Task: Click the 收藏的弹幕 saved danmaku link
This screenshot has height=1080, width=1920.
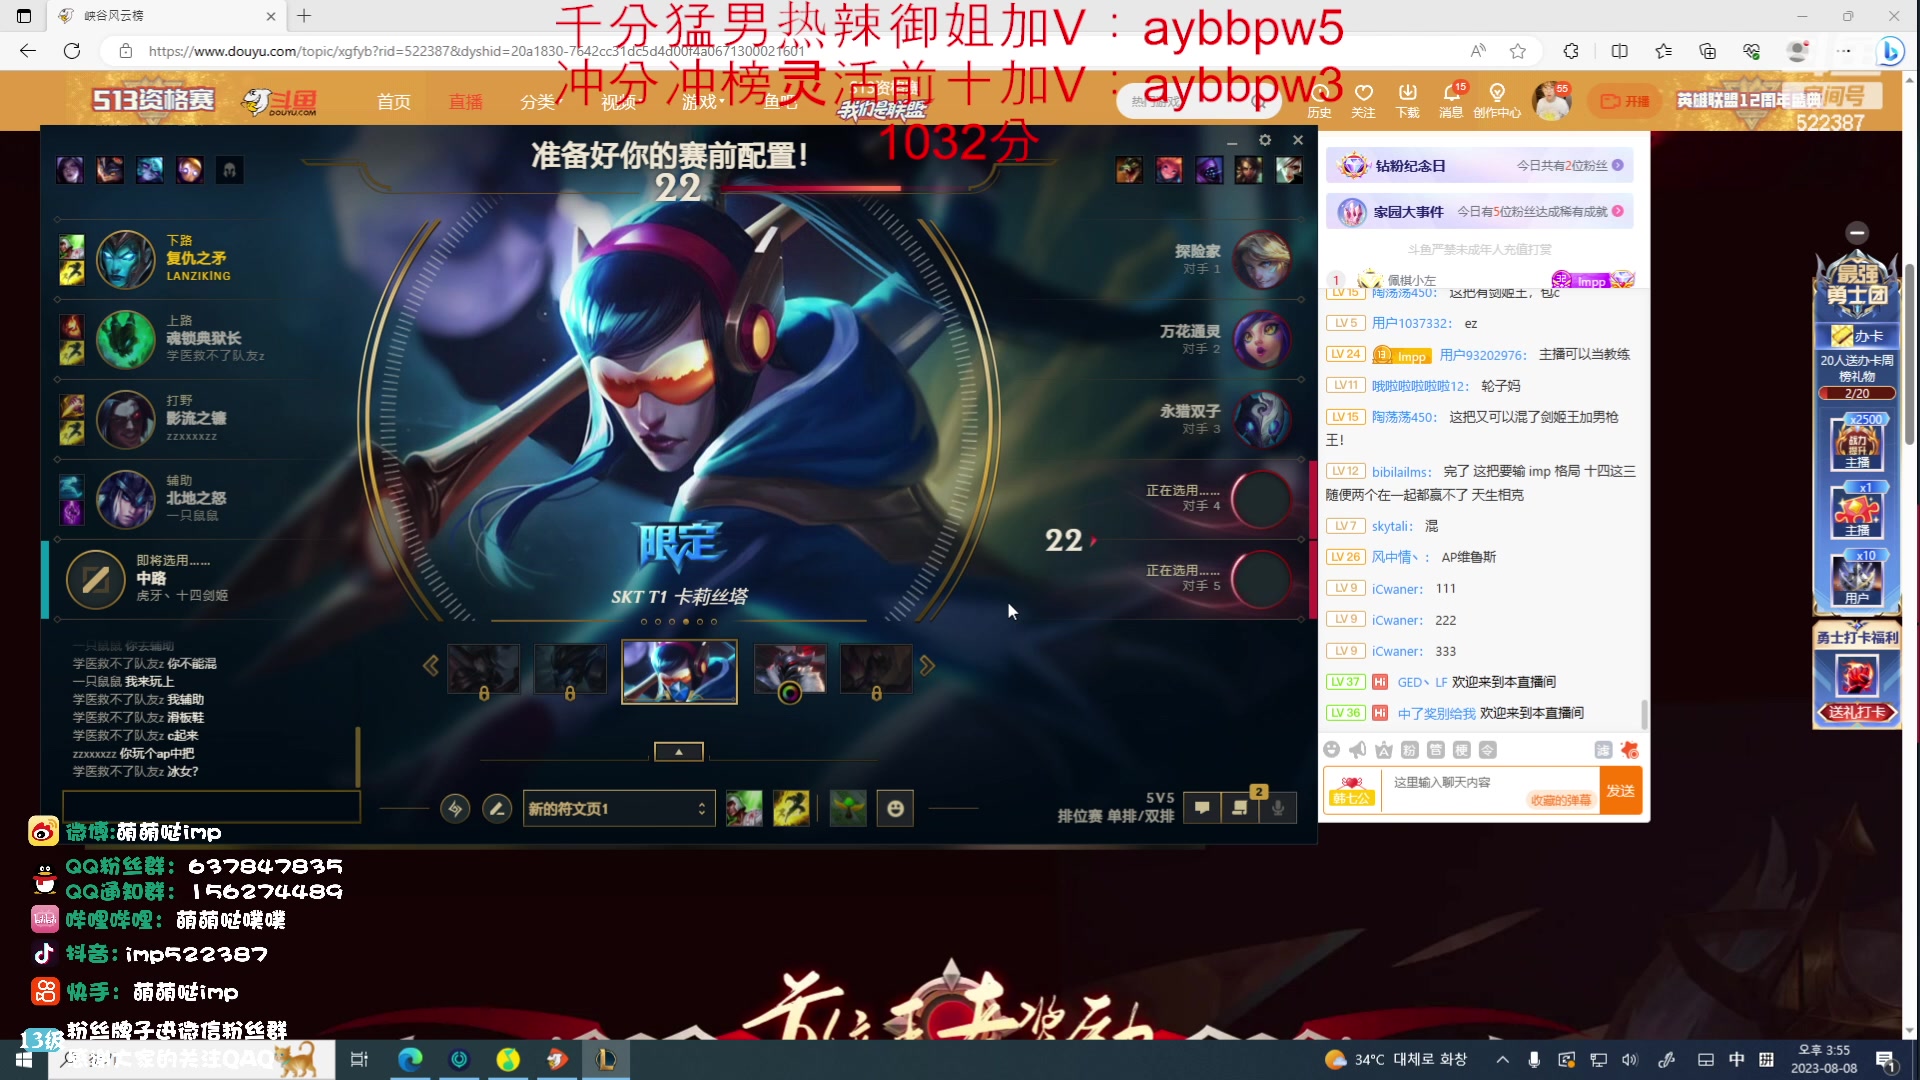Action: [x=1560, y=800]
